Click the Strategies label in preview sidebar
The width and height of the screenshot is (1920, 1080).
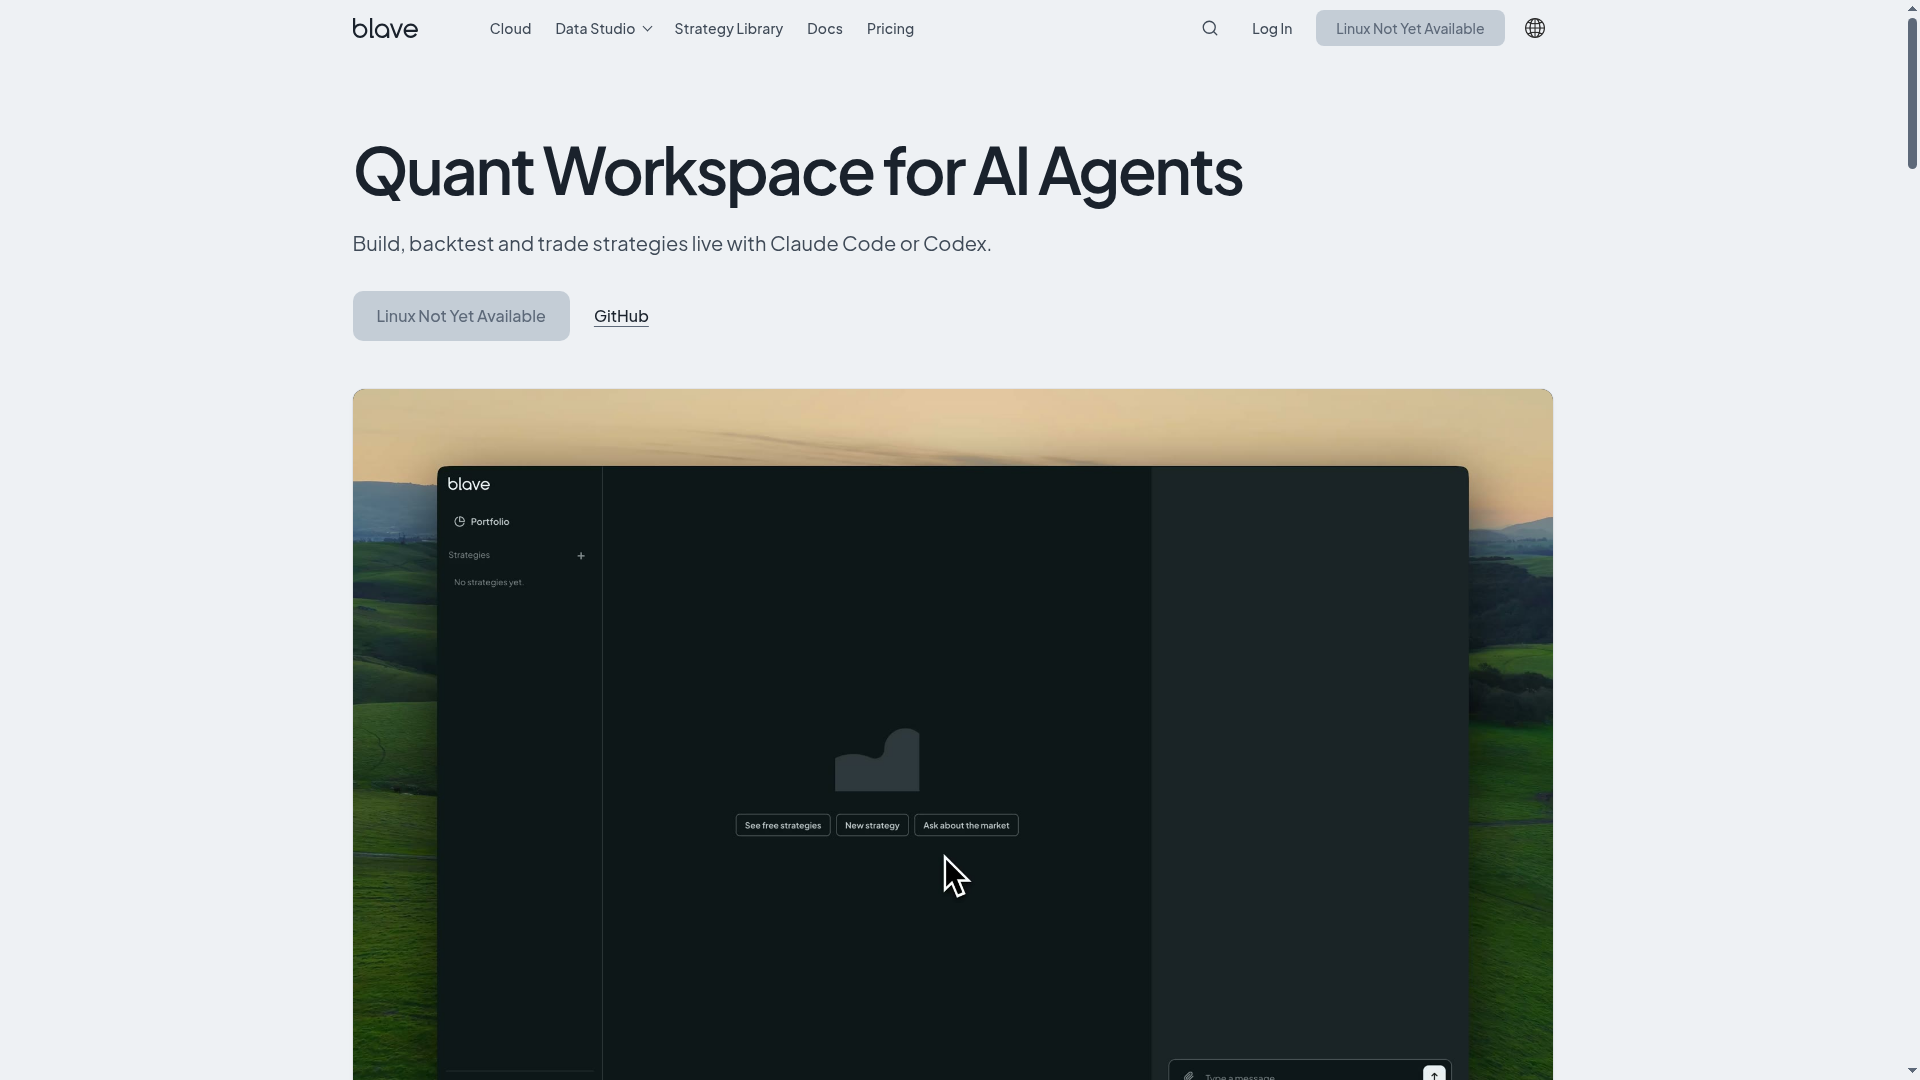click(x=469, y=555)
